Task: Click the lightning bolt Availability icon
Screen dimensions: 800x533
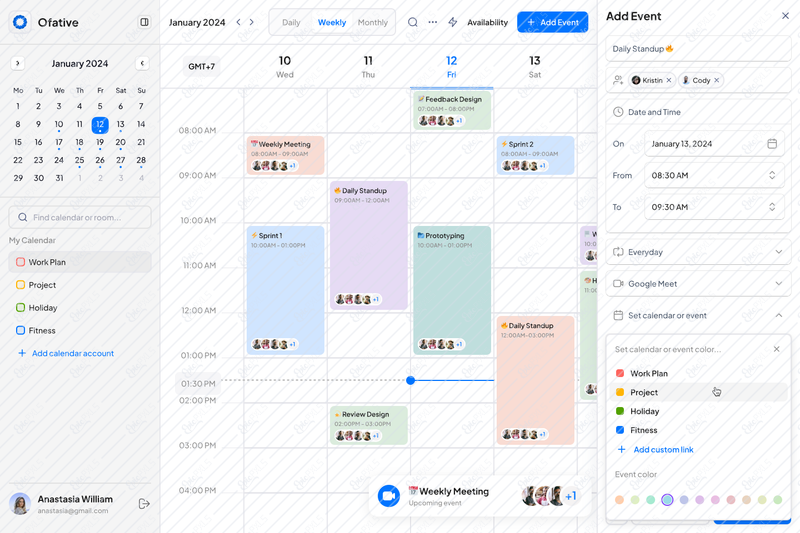Action: [453, 22]
